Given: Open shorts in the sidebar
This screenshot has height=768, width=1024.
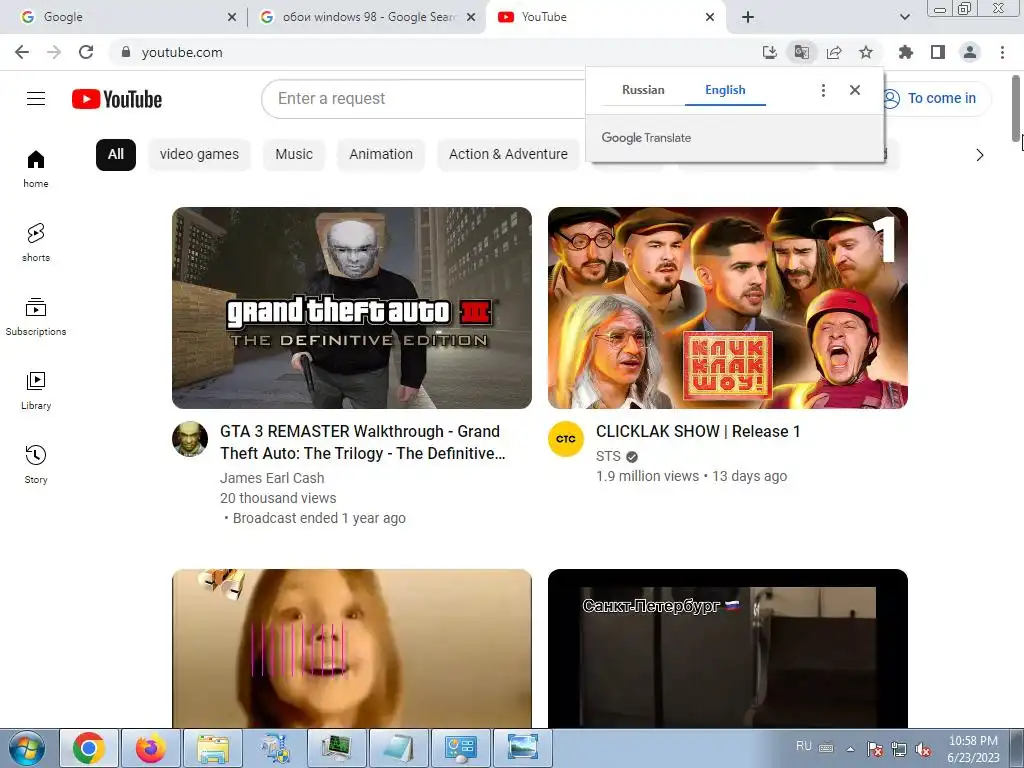Looking at the screenshot, I should point(36,243).
